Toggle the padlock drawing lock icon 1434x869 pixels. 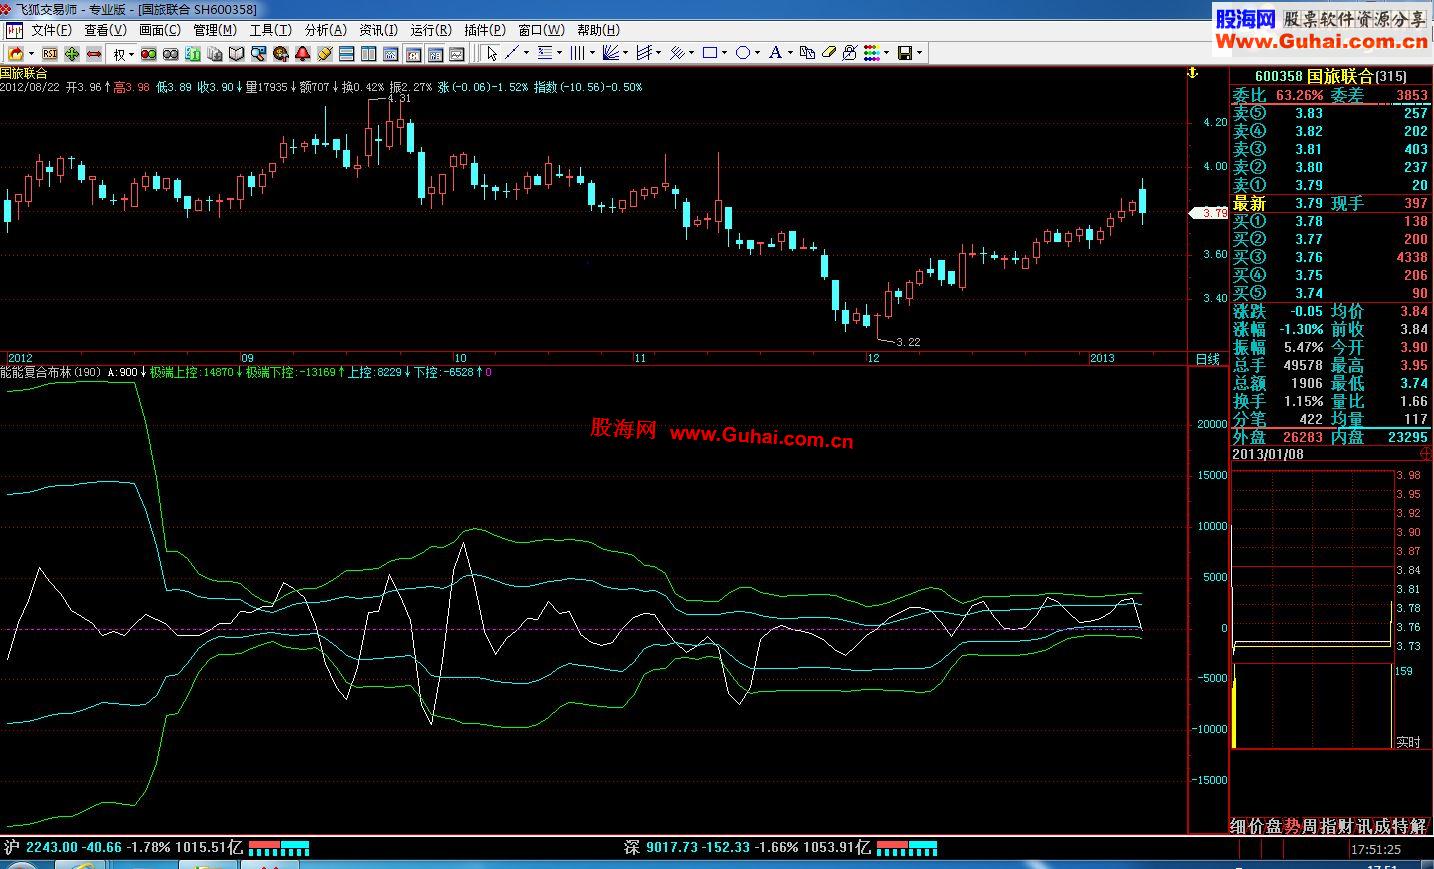[849, 53]
